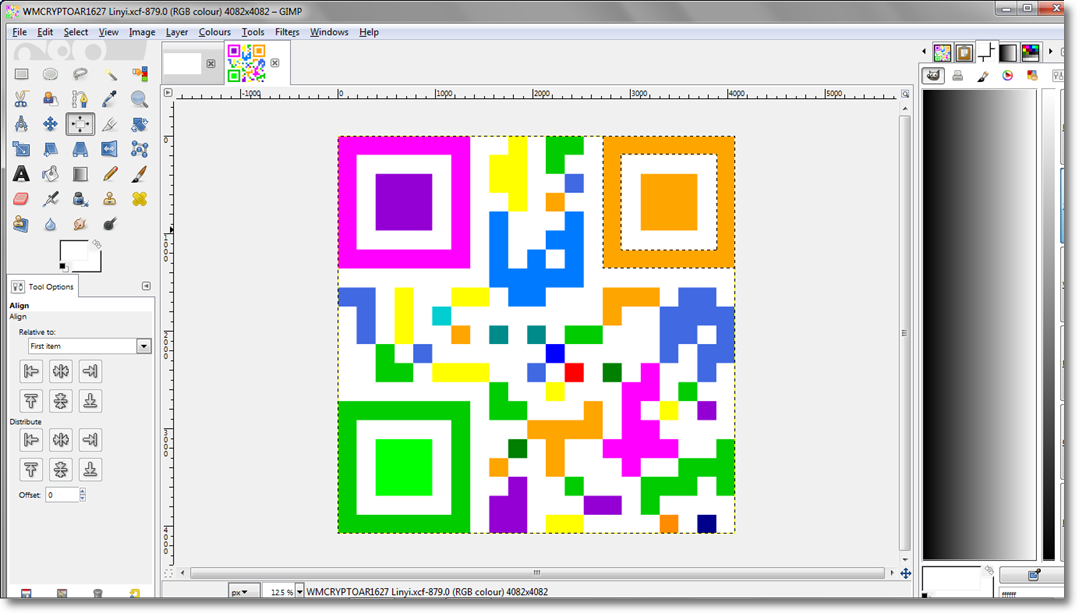Close the blank white image tab

[211, 63]
